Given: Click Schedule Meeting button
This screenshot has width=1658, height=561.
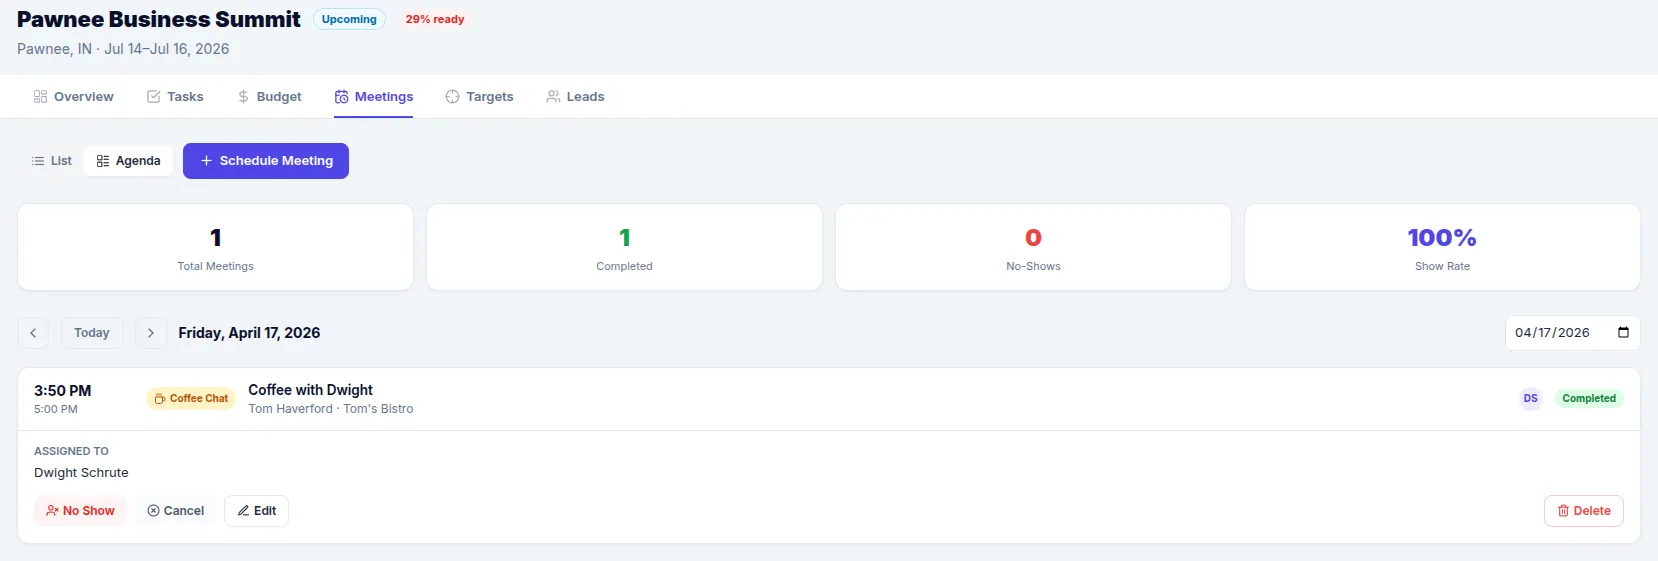Looking at the screenshot, I should tap(266, 161).
